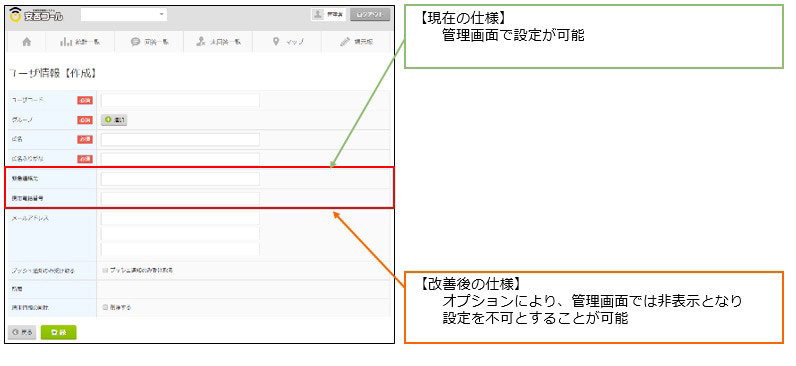Click the green register button
796x366 pixels.
pos(58,332)
